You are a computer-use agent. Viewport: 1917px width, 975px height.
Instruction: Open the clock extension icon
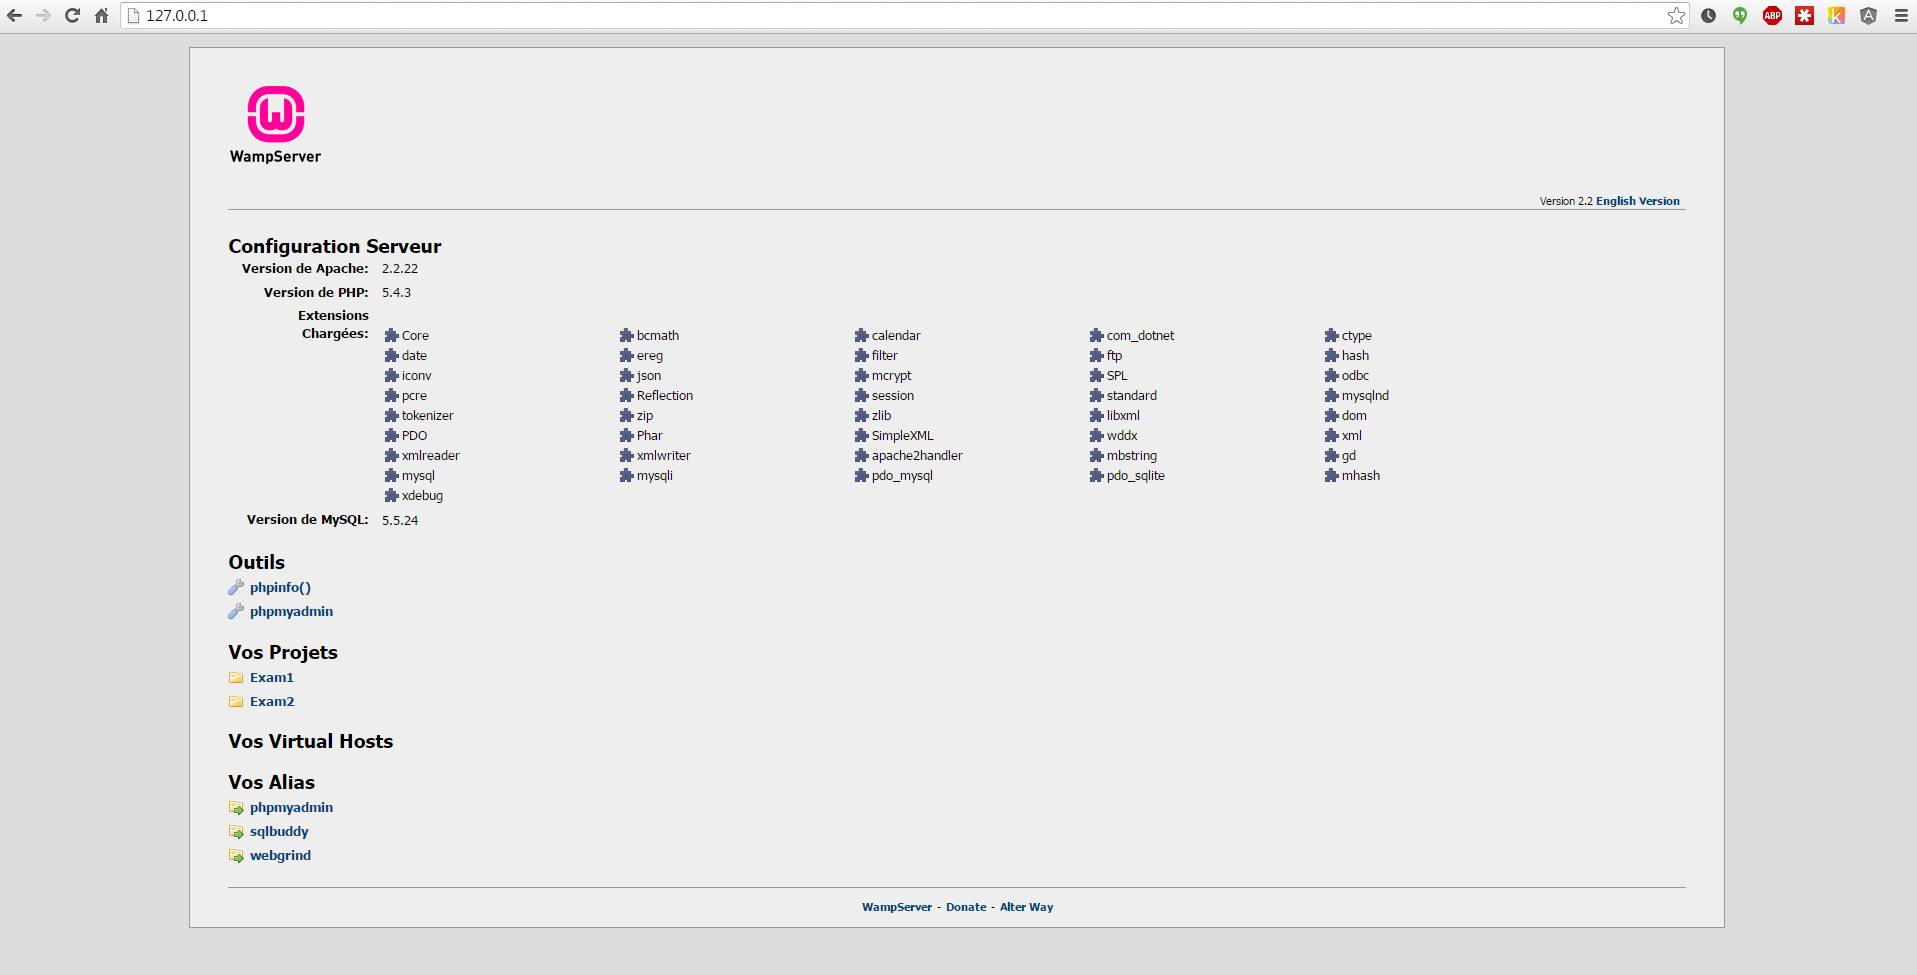click(1709, 16)
